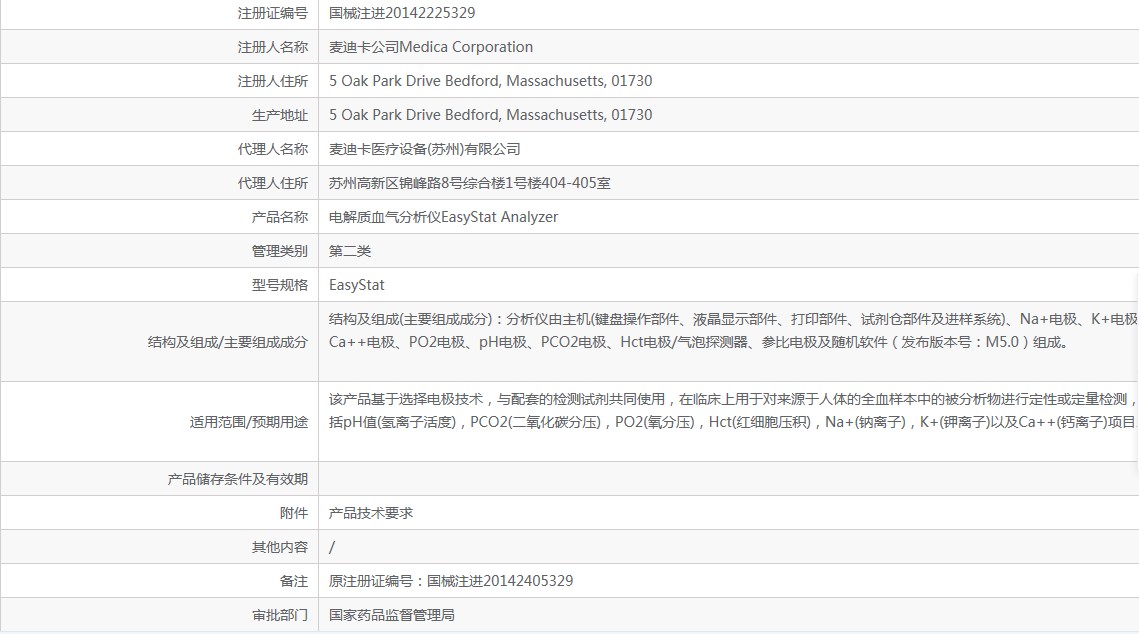The width and height of the screenshot is (1139, 634).
Task: Click the 代理人住所 label
Action: coord(272,184)
